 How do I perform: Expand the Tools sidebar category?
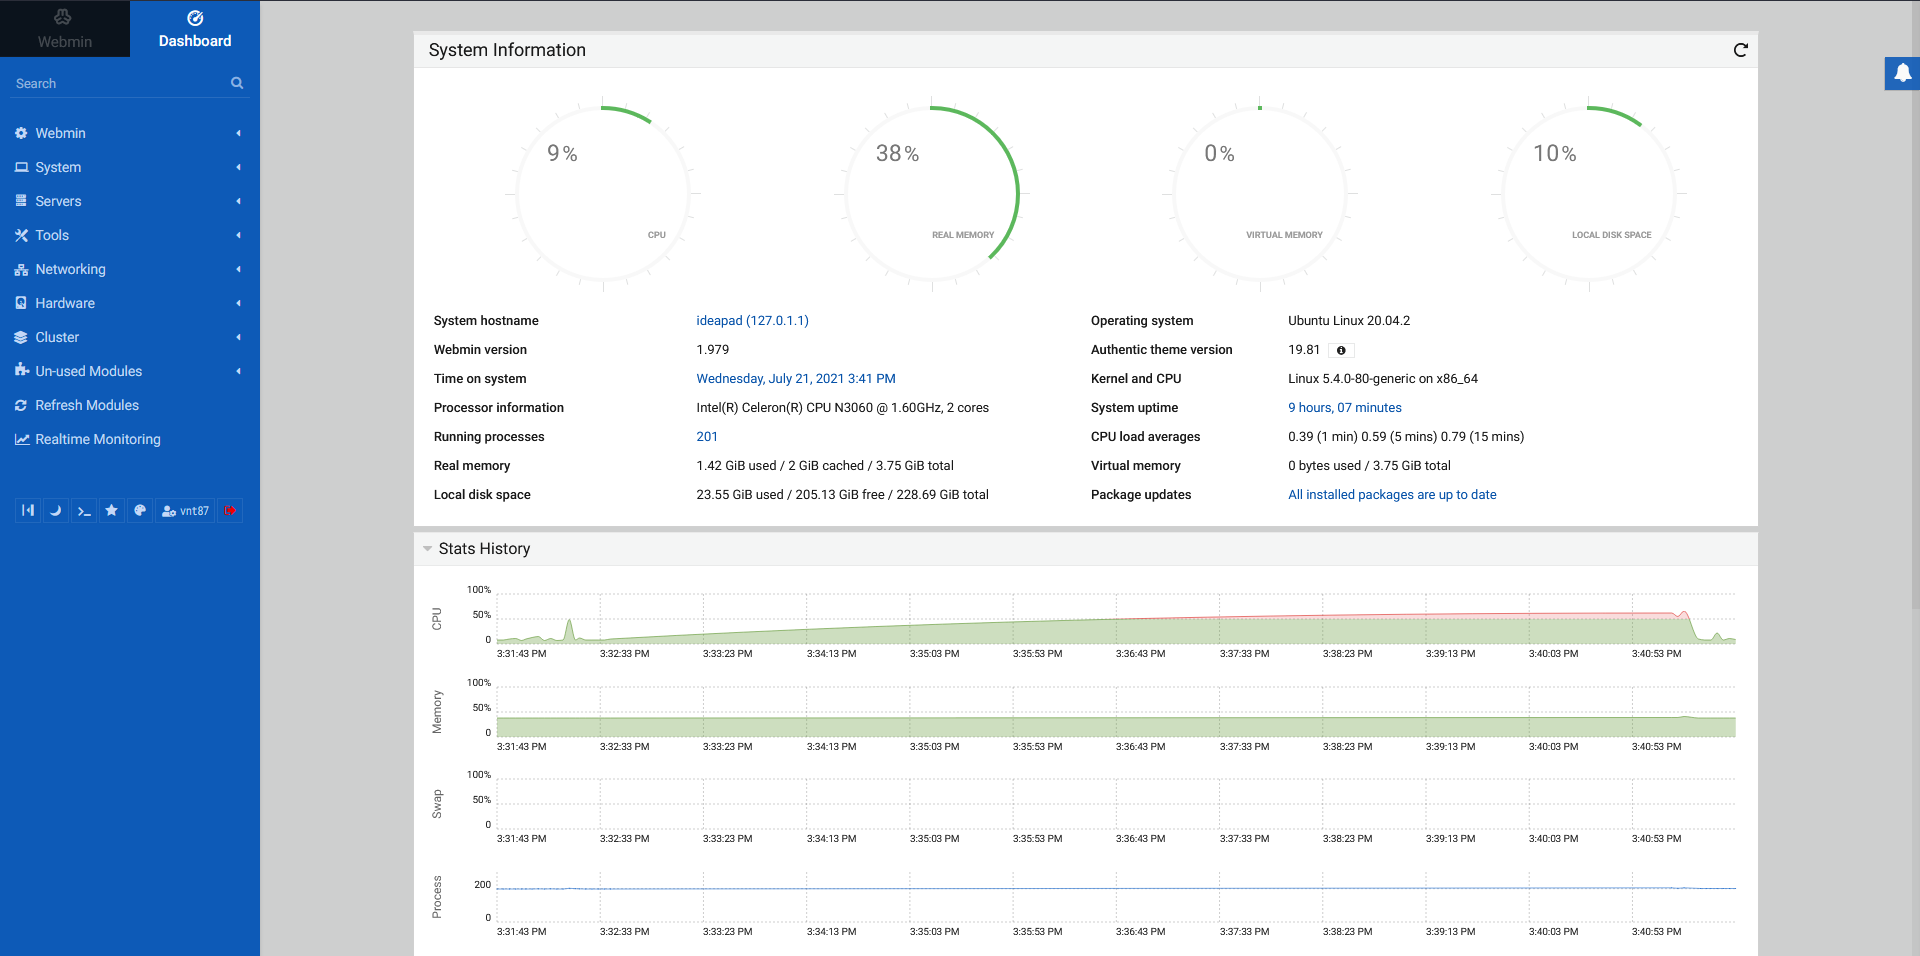130,235
